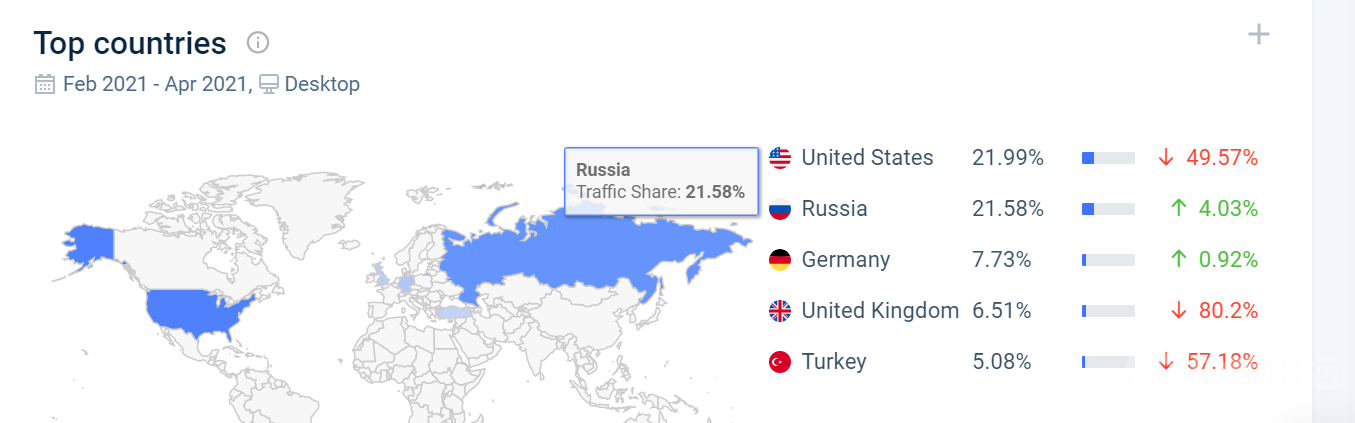This screenshot has width=1355, height=423.
Task: Click the Russia flag icon
Action: [x=780, y=209]
